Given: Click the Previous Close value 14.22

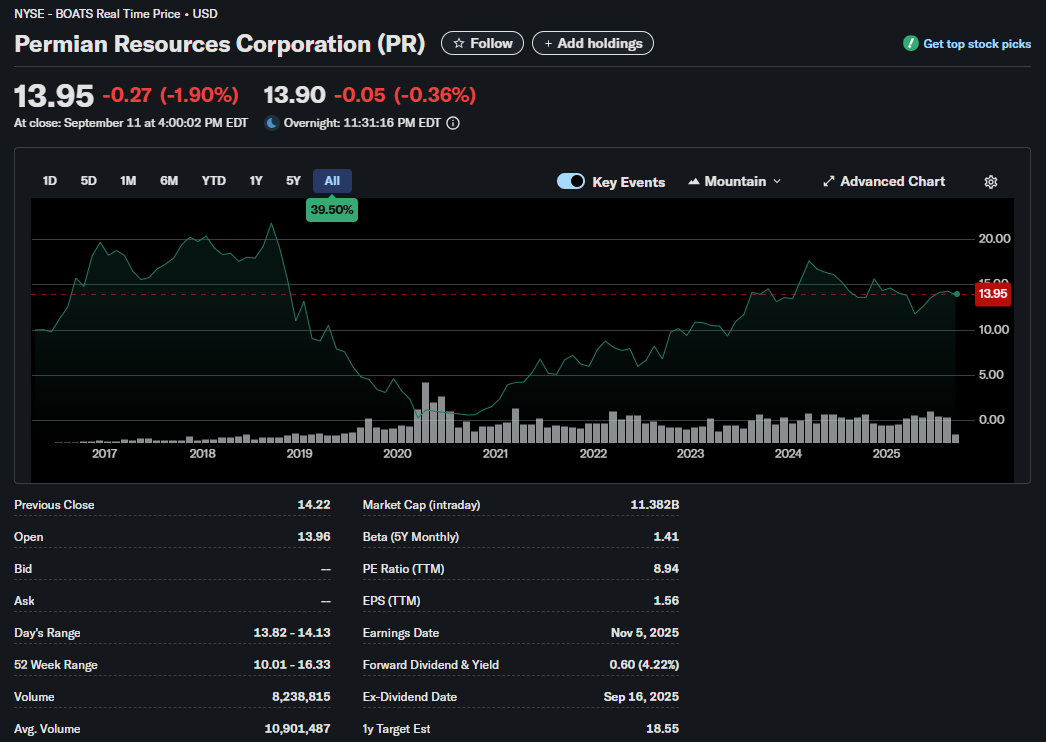Looking at the screenshot, I should [314, 504].
